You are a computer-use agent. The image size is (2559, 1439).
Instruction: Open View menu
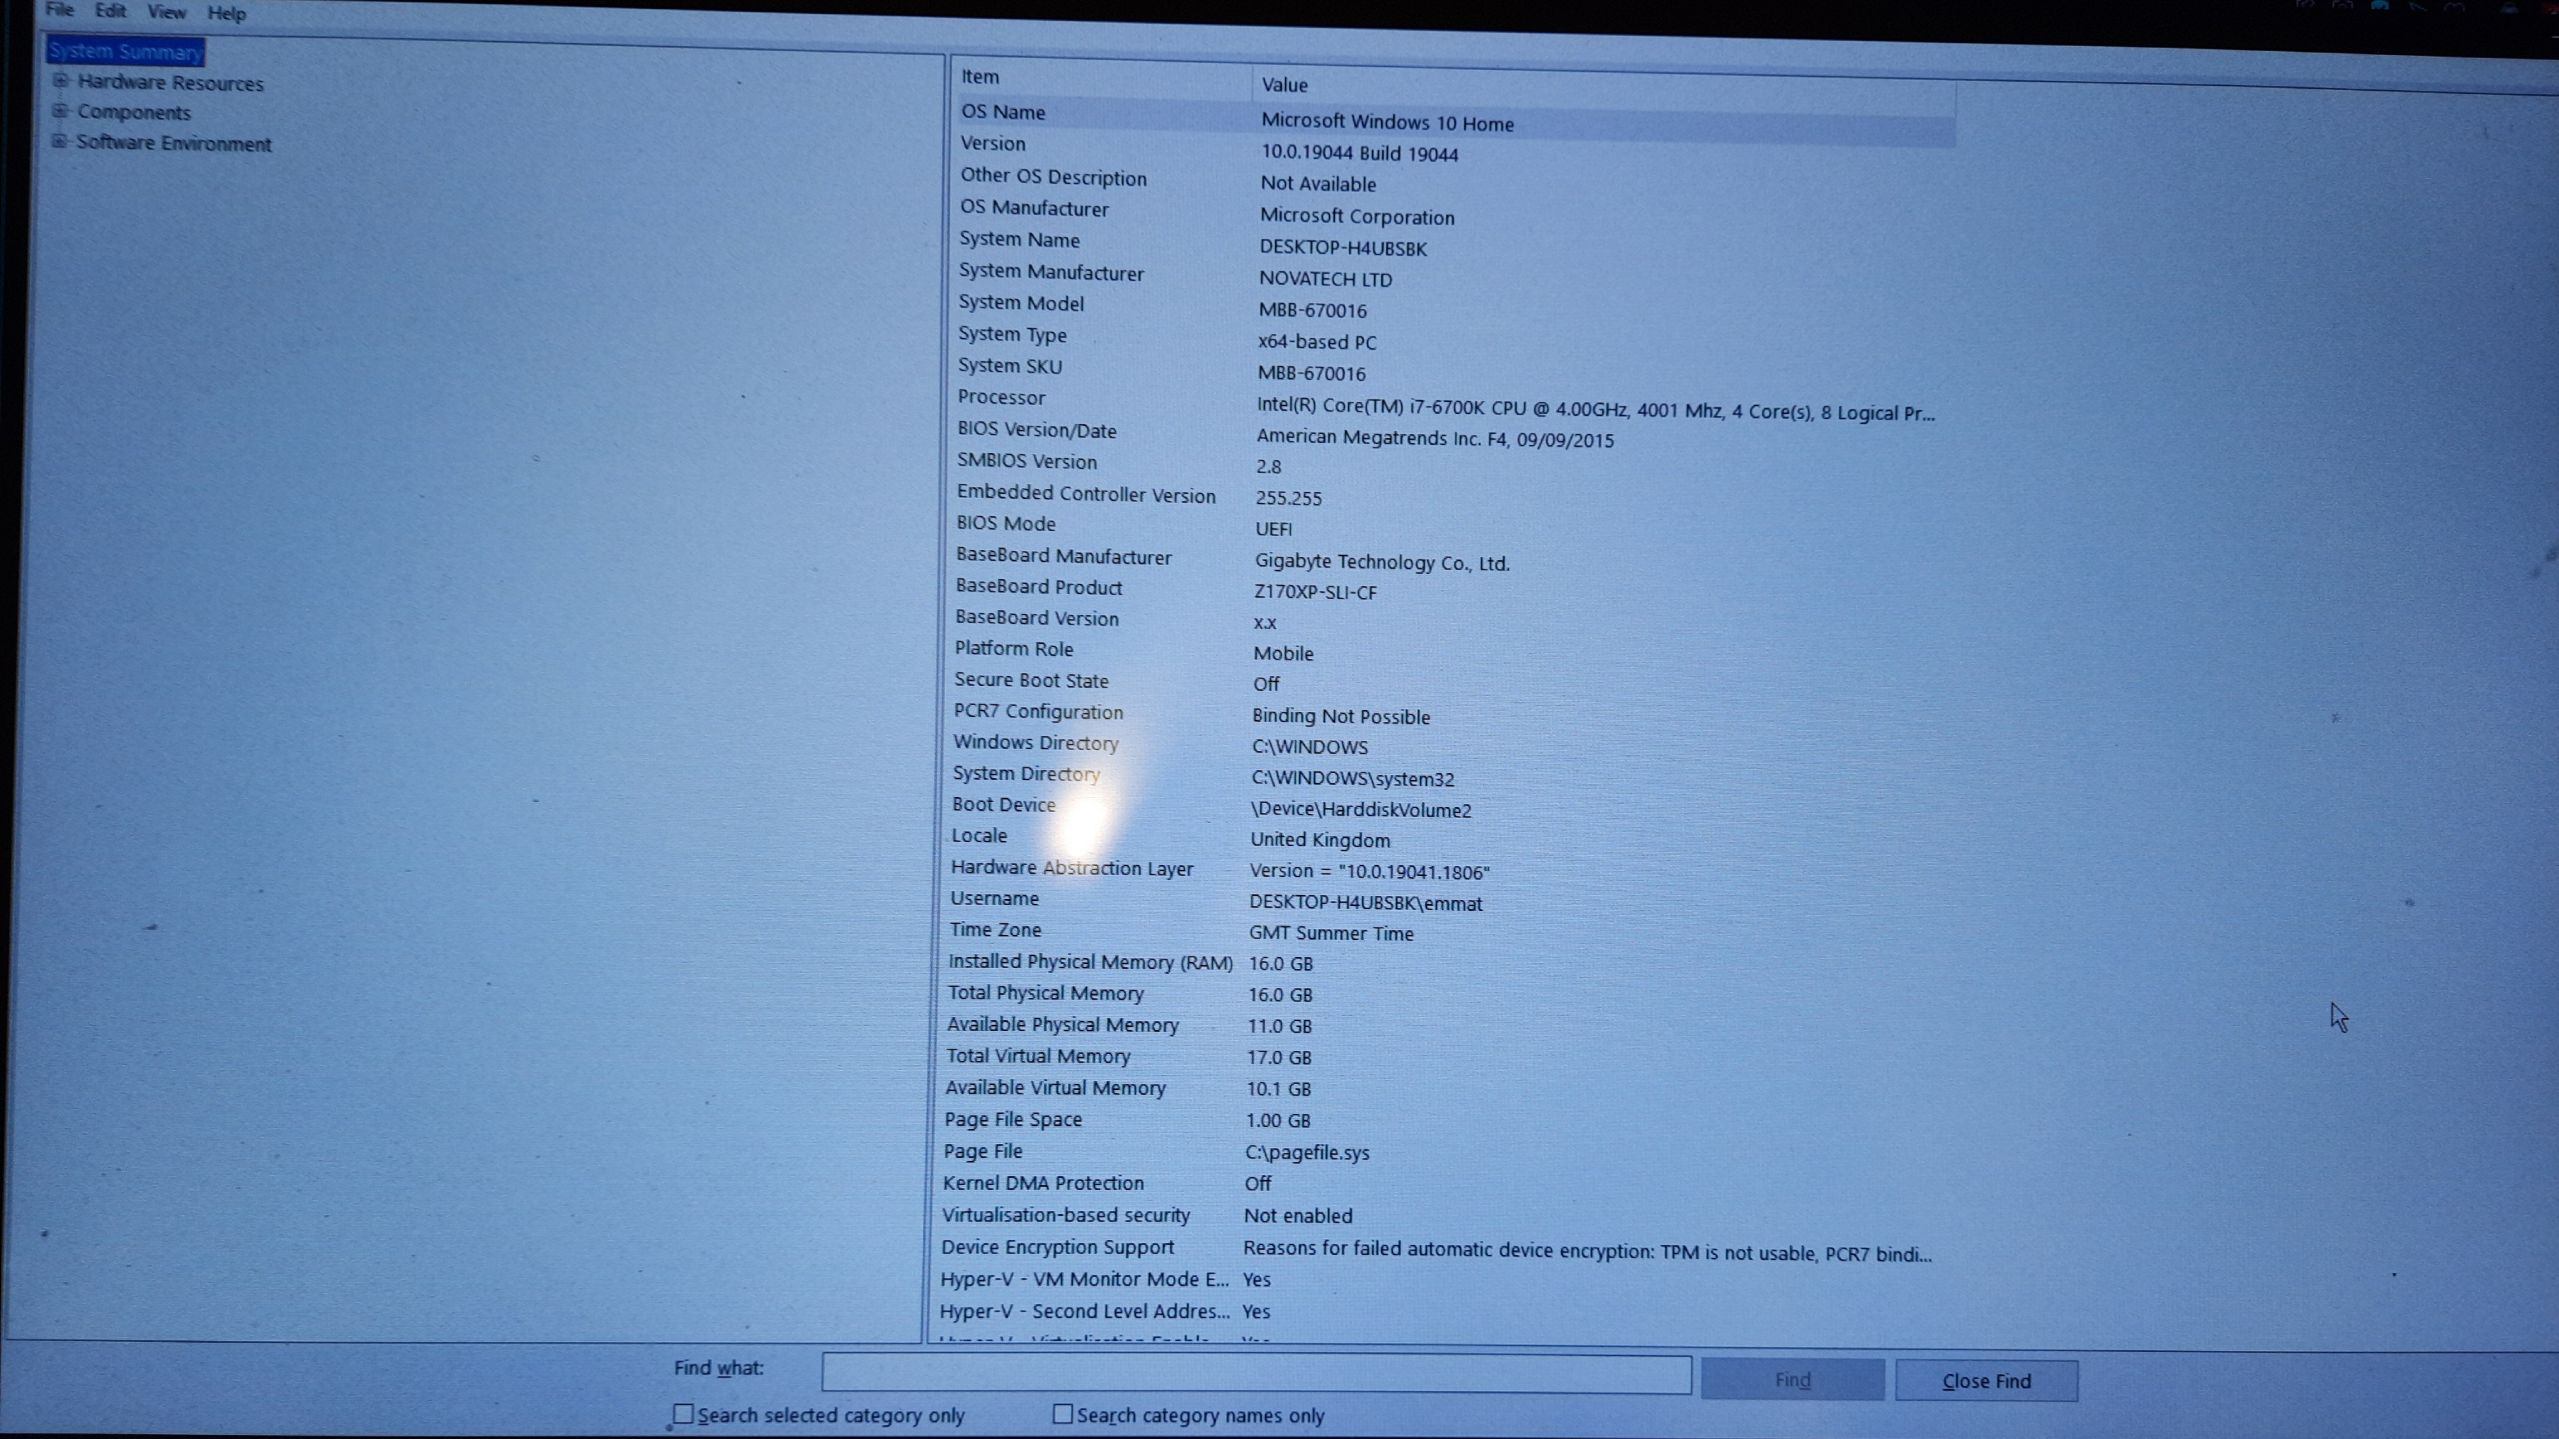165,12
